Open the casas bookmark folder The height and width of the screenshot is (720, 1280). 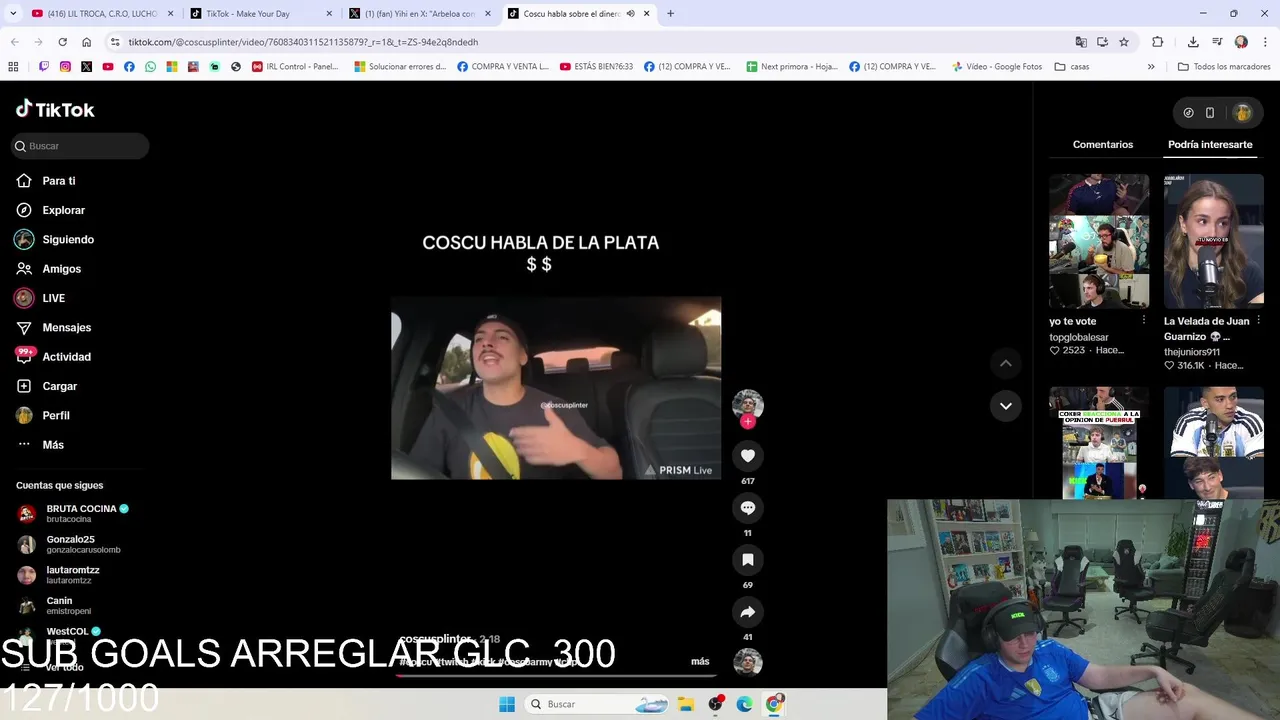coord(1071,67)
